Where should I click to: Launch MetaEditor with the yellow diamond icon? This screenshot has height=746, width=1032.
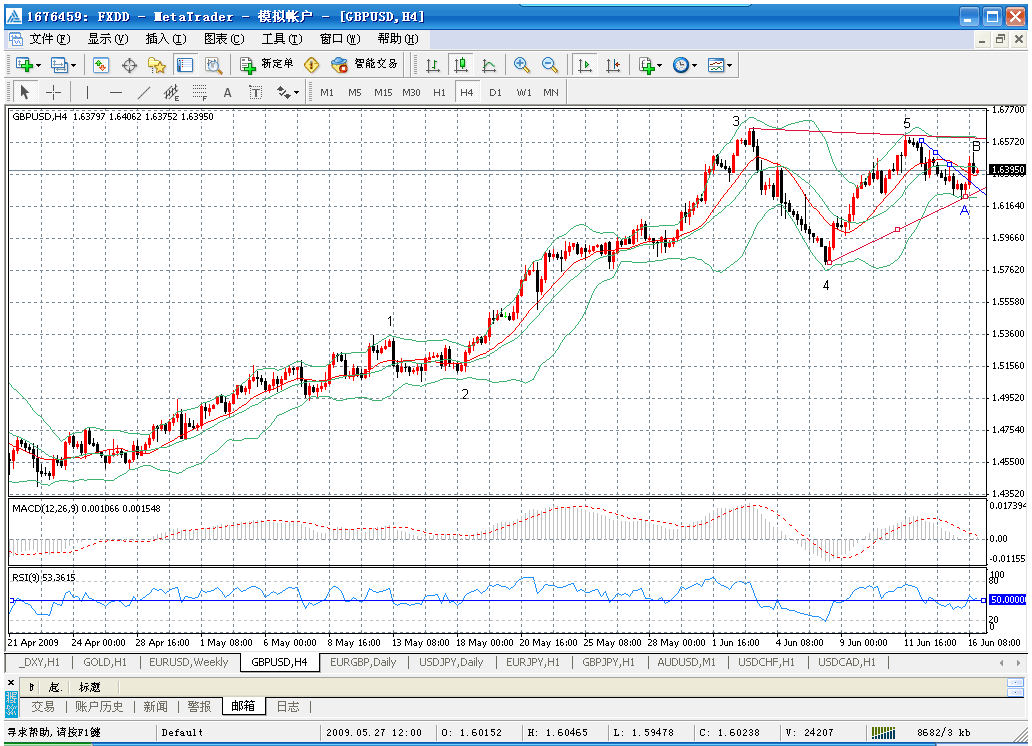click(311, 65)
